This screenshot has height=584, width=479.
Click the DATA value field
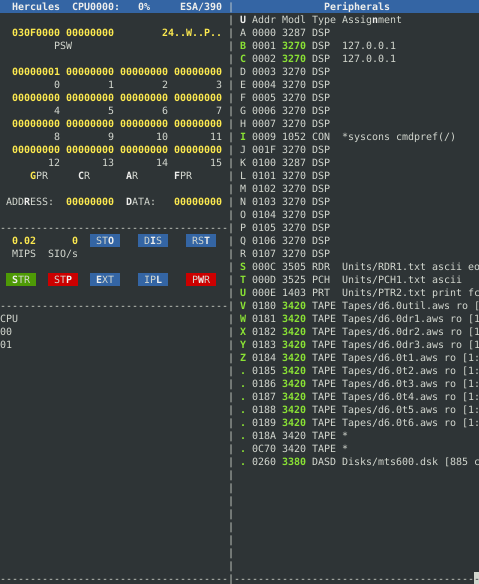coord(198,201)
